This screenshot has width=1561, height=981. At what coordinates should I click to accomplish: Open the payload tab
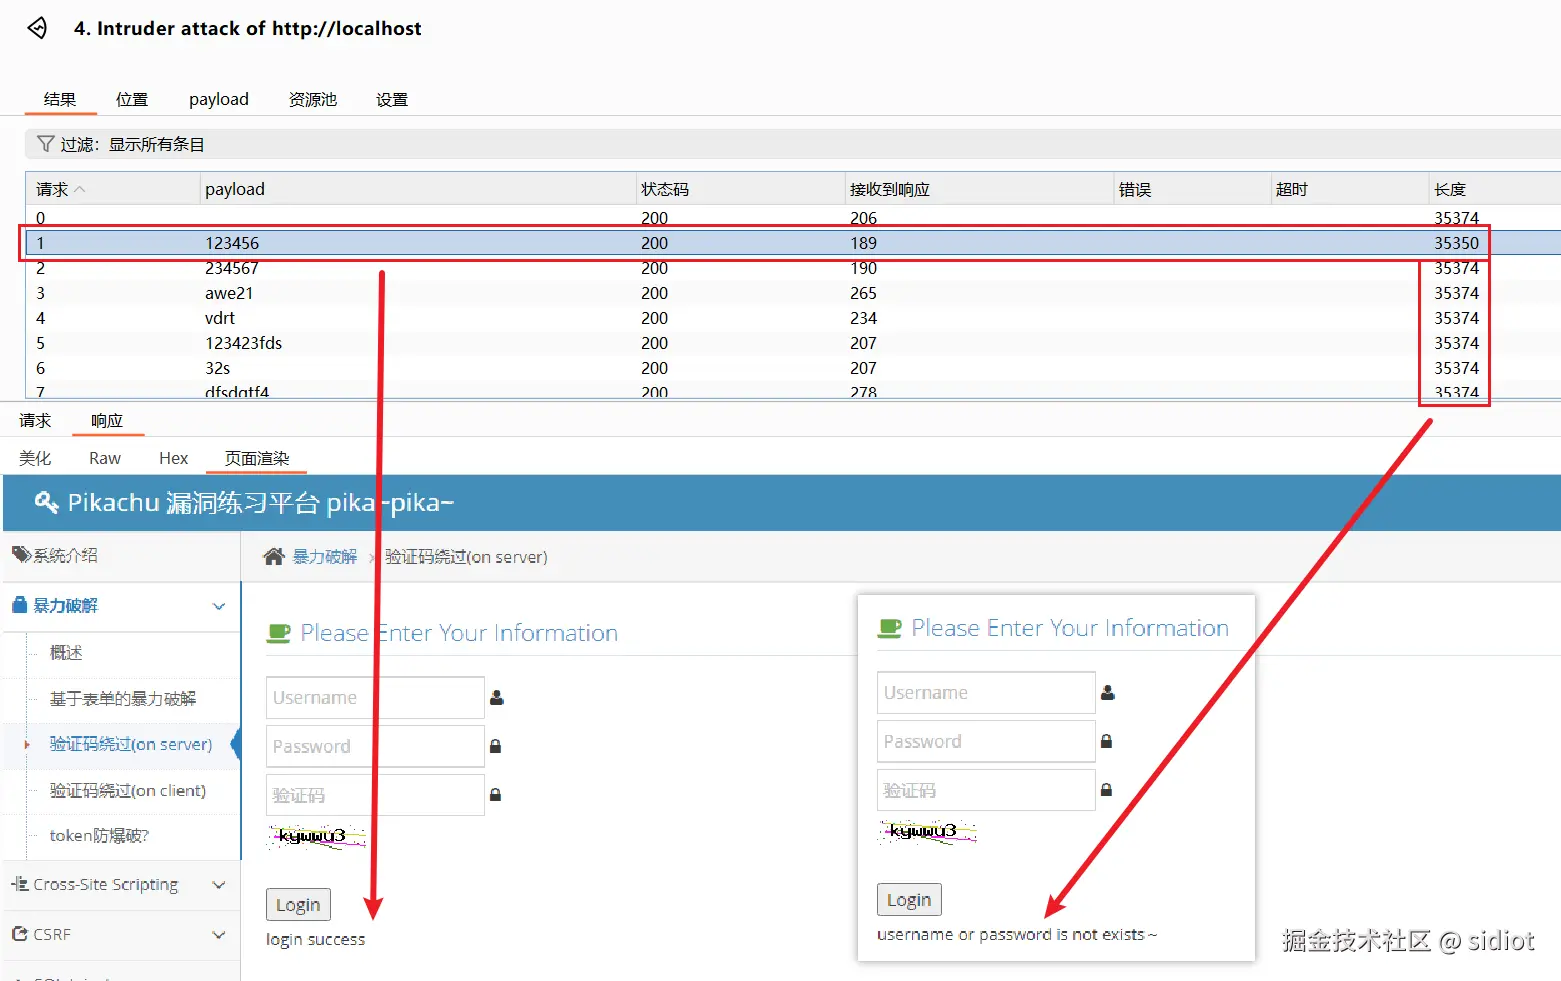pos(219,99)
